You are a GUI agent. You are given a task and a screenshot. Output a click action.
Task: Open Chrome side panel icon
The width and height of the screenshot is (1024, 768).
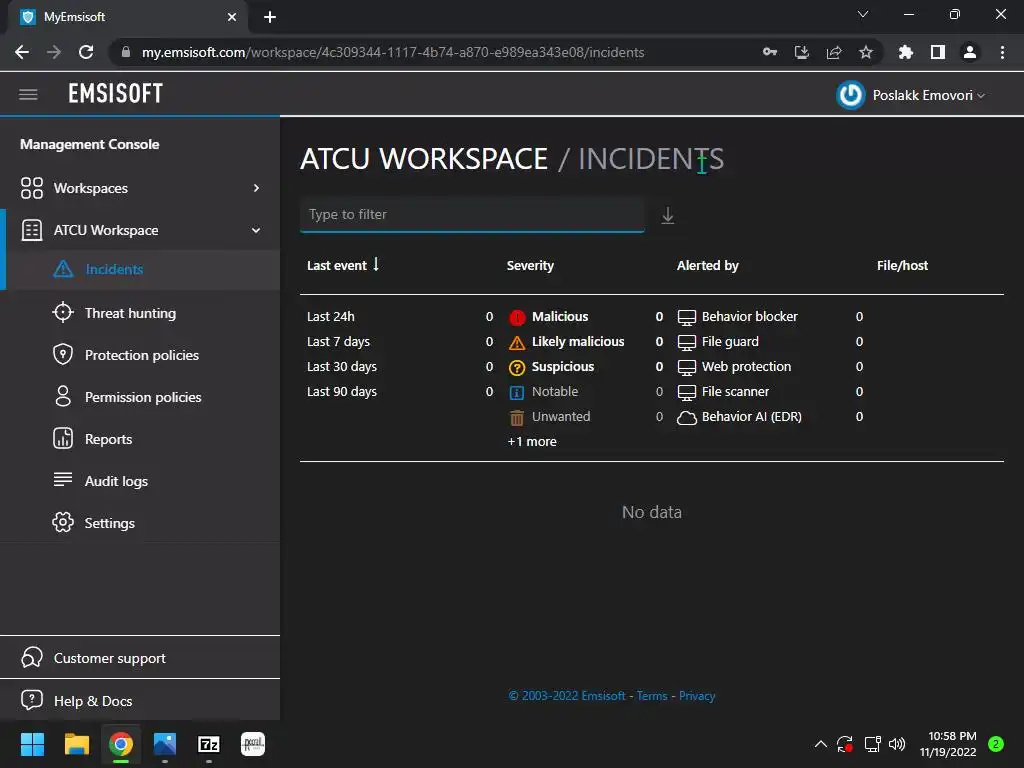(937, 52)
